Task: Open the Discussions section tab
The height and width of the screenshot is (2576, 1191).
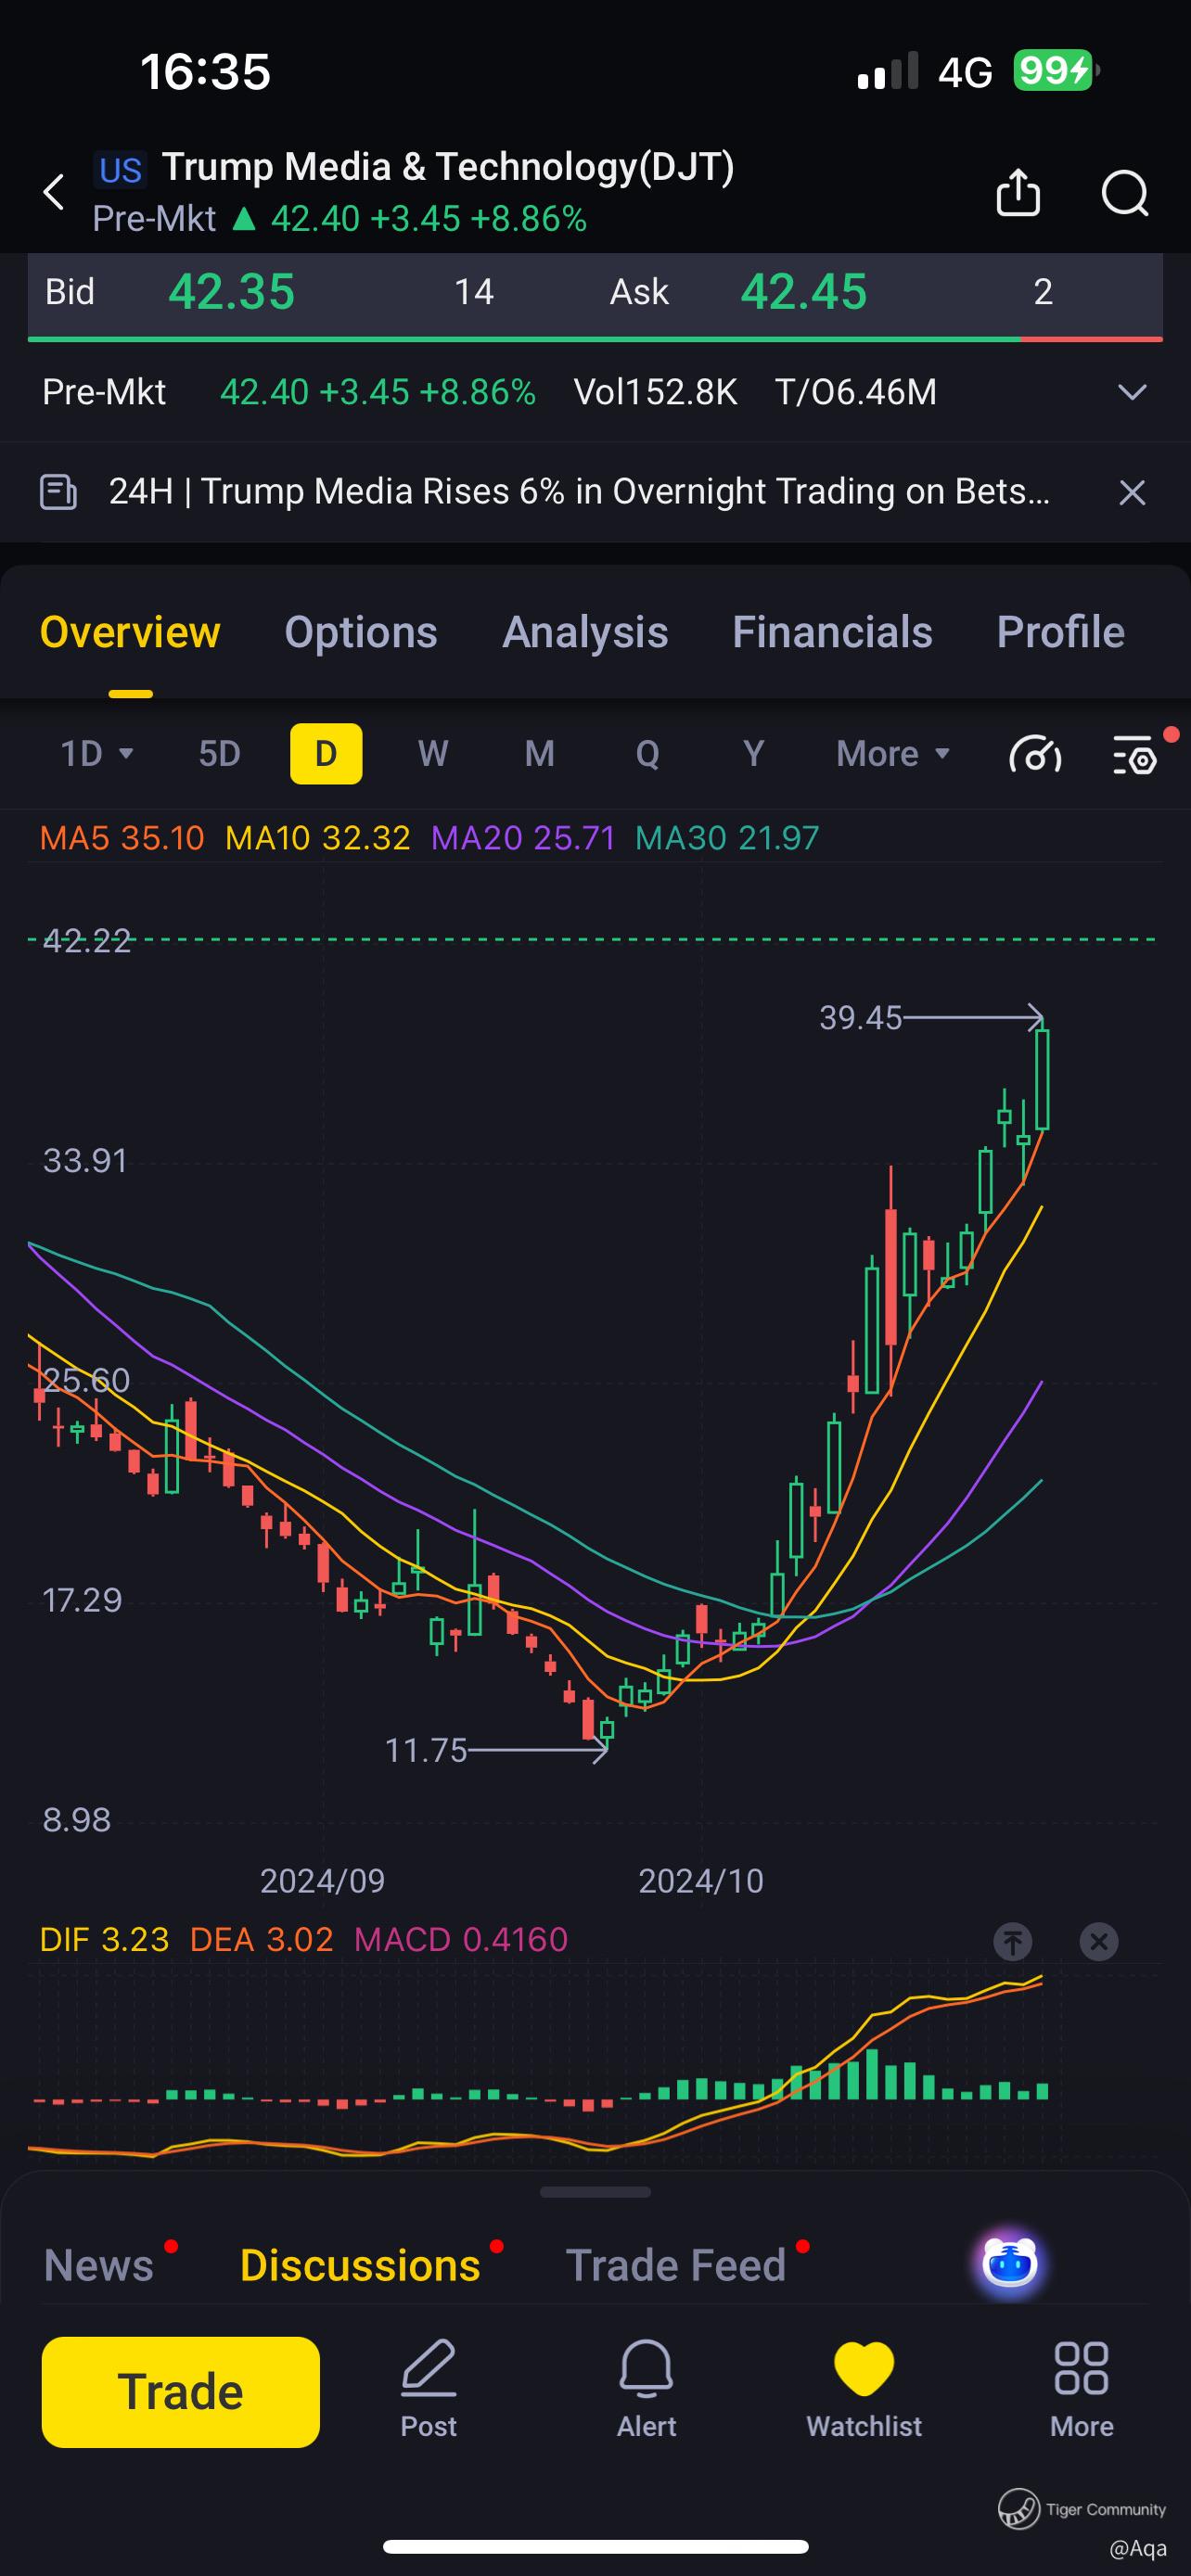Action: click(x=360, y=2265)
